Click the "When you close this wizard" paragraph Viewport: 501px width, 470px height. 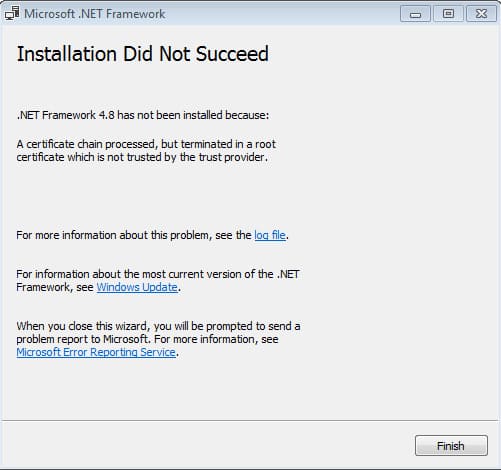[158, 339]
